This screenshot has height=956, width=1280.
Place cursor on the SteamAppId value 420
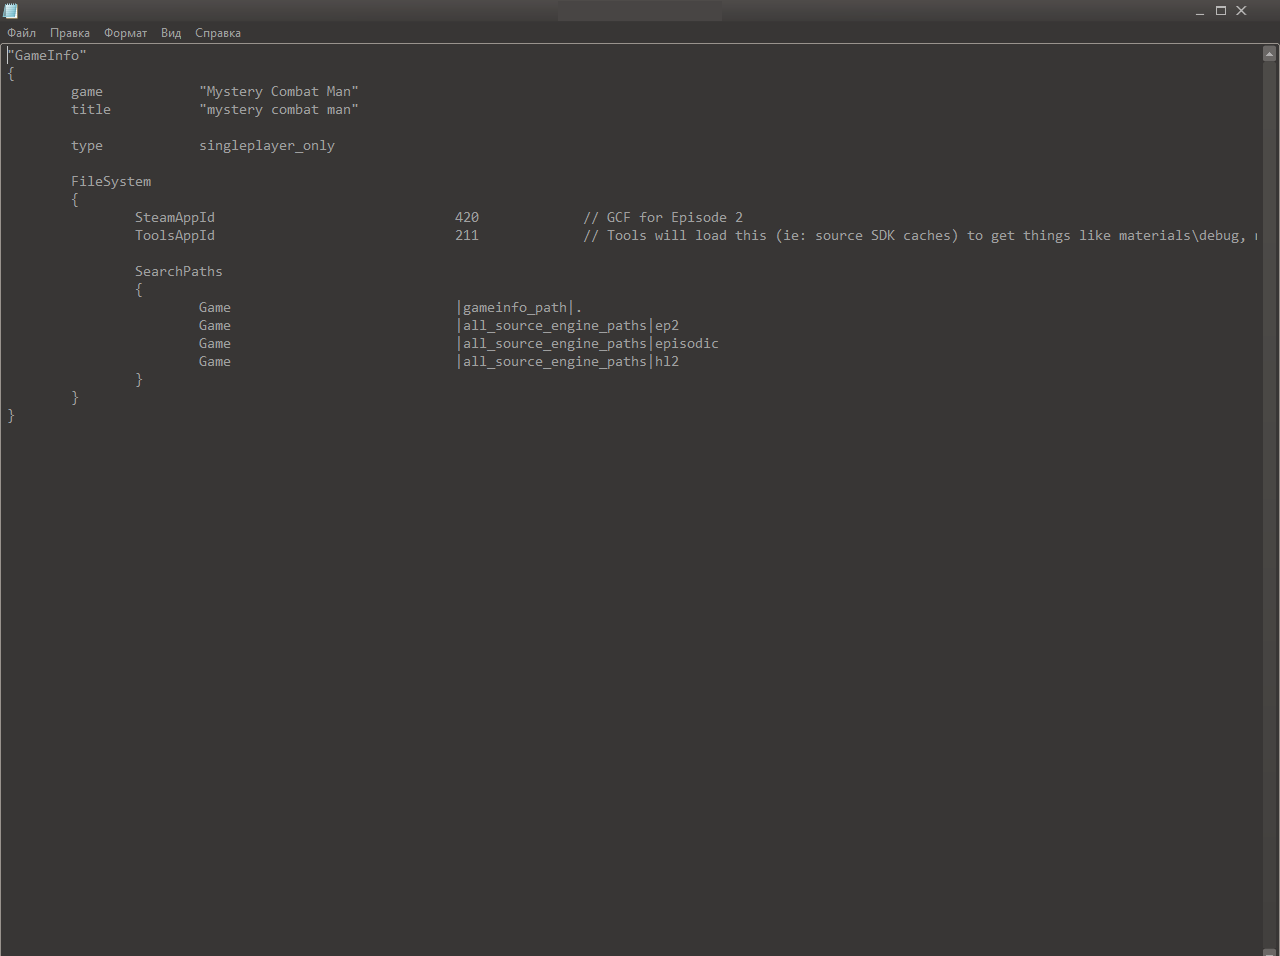coord(467,217)
